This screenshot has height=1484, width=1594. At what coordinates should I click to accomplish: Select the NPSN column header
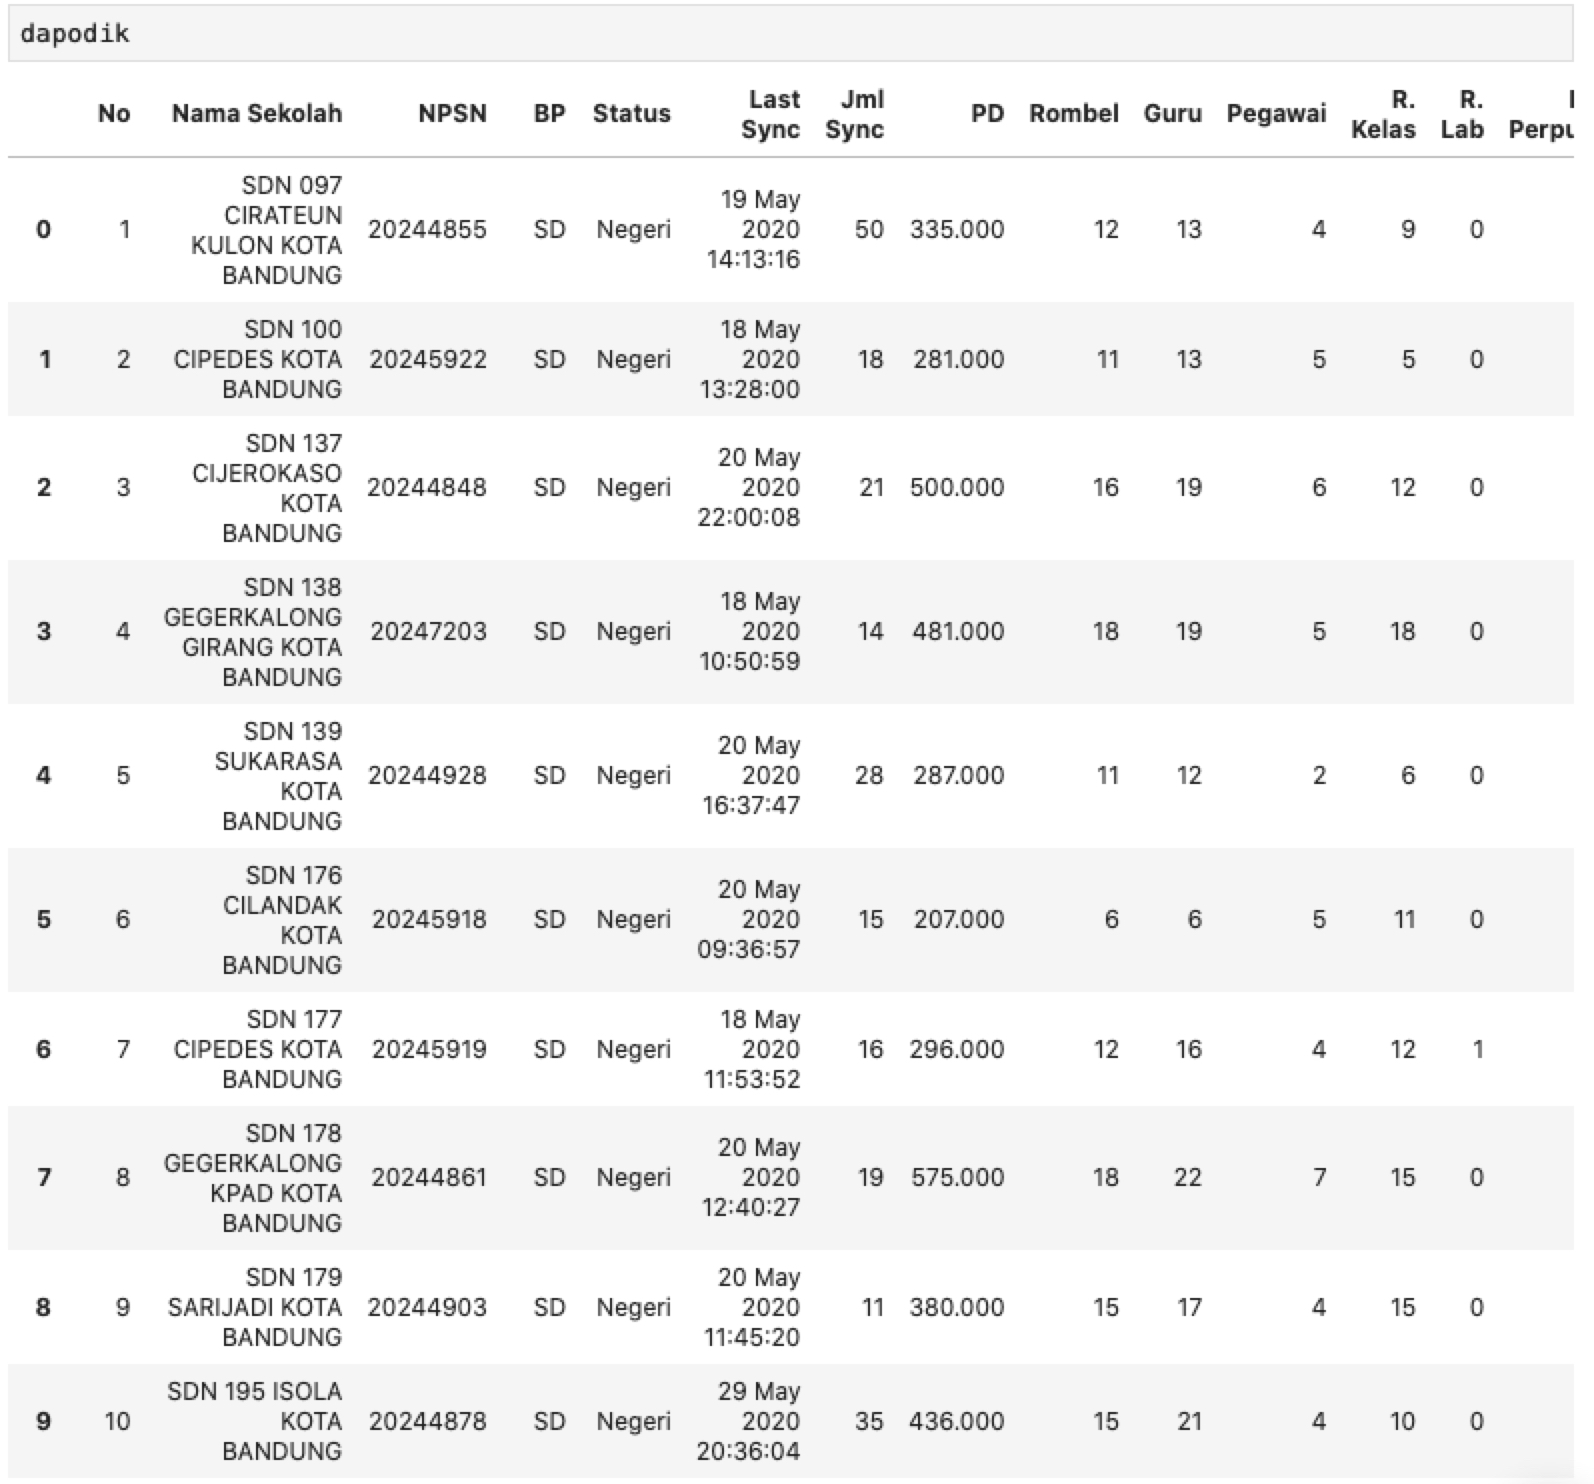pos(452,114)
